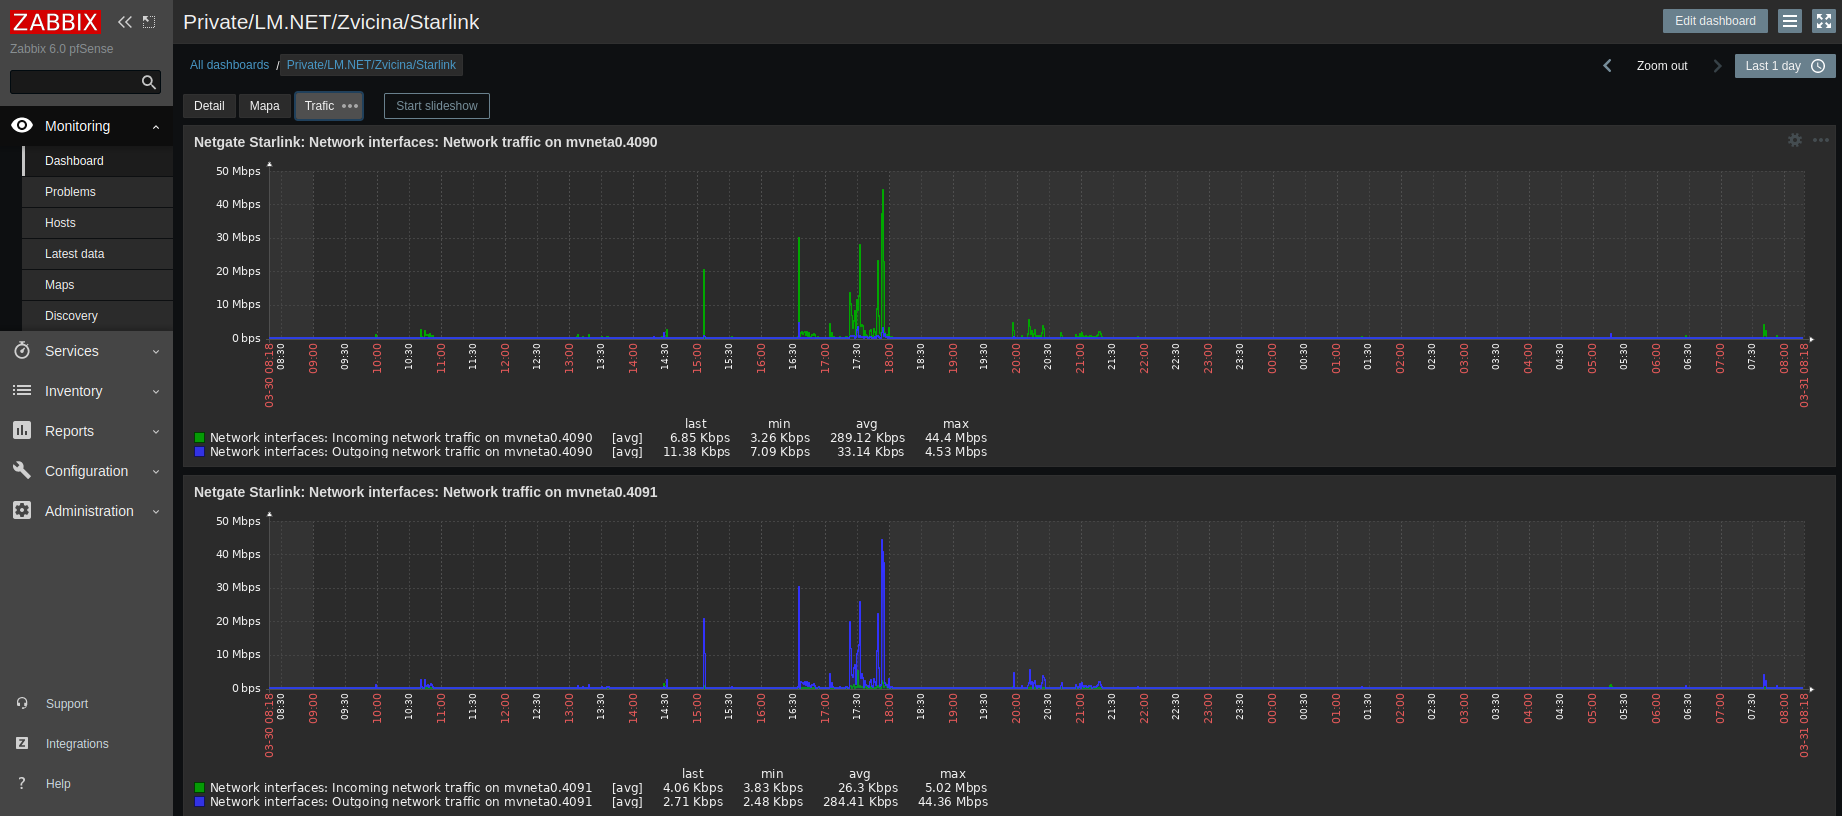Open mvneta0.4090 widget settings gear
The image size is (1842, 816).
pyautogui.click(x=1795, y=140)
